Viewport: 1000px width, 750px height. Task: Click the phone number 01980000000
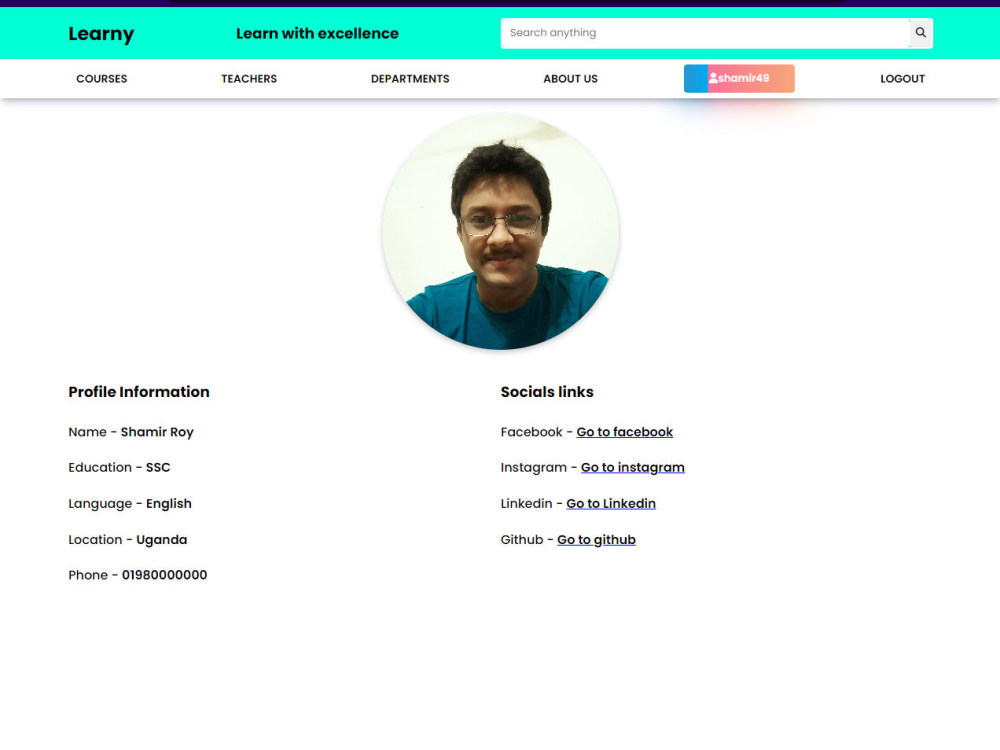(165, 575)
